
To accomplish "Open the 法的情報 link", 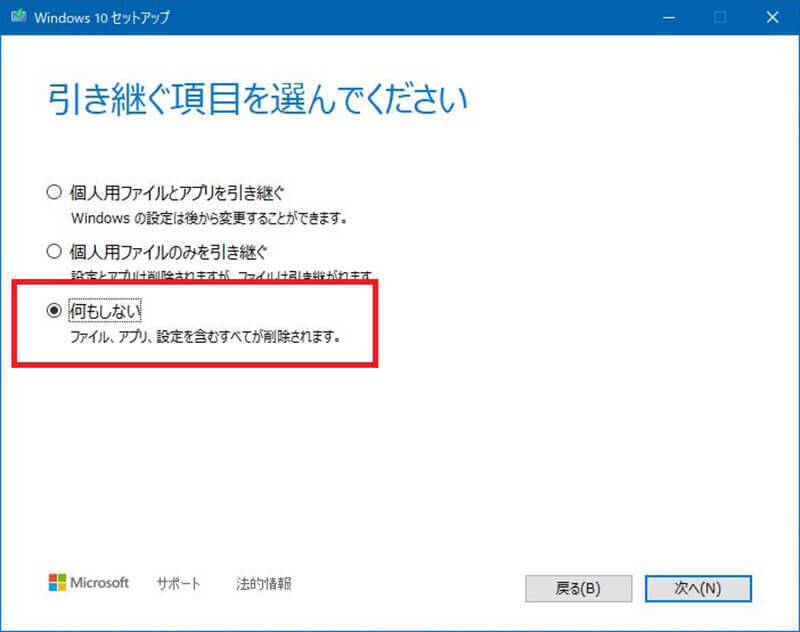I will pyautogui.click(x=264, y=583).
